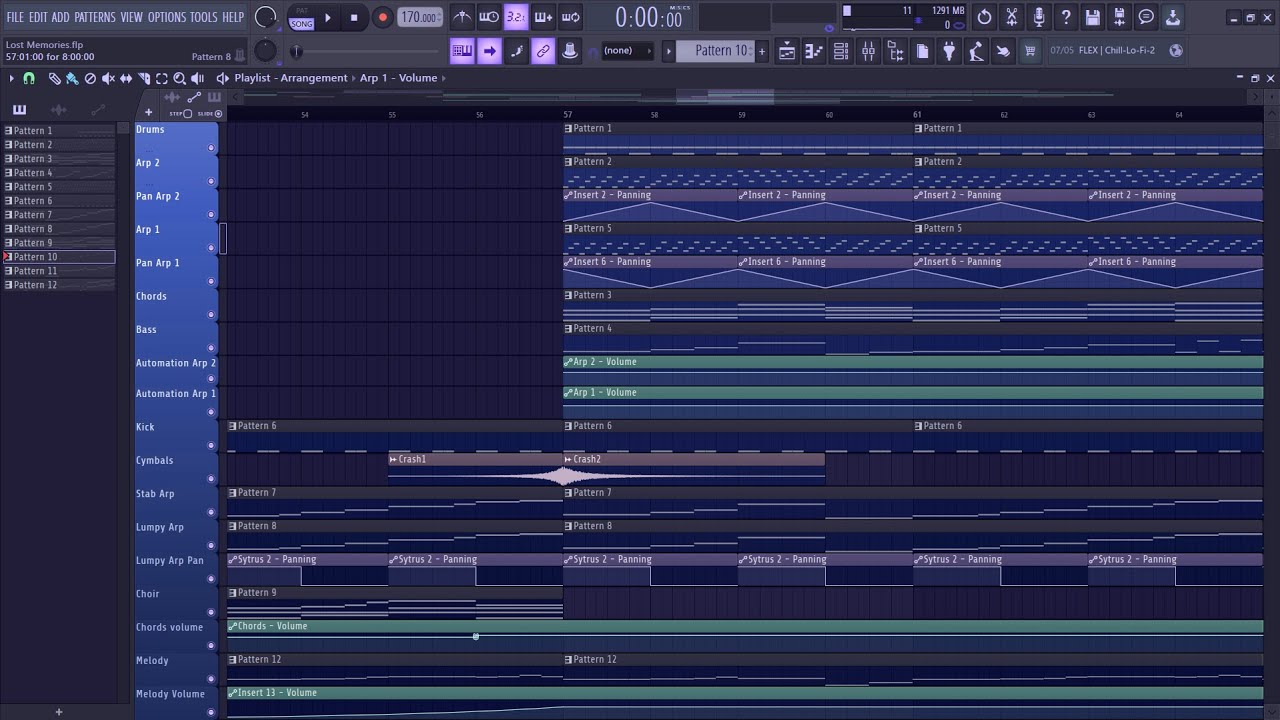Screen dimensions: 1280x720
Task: Toggle the link-to-controller chain icon
Action: [543, 51]
